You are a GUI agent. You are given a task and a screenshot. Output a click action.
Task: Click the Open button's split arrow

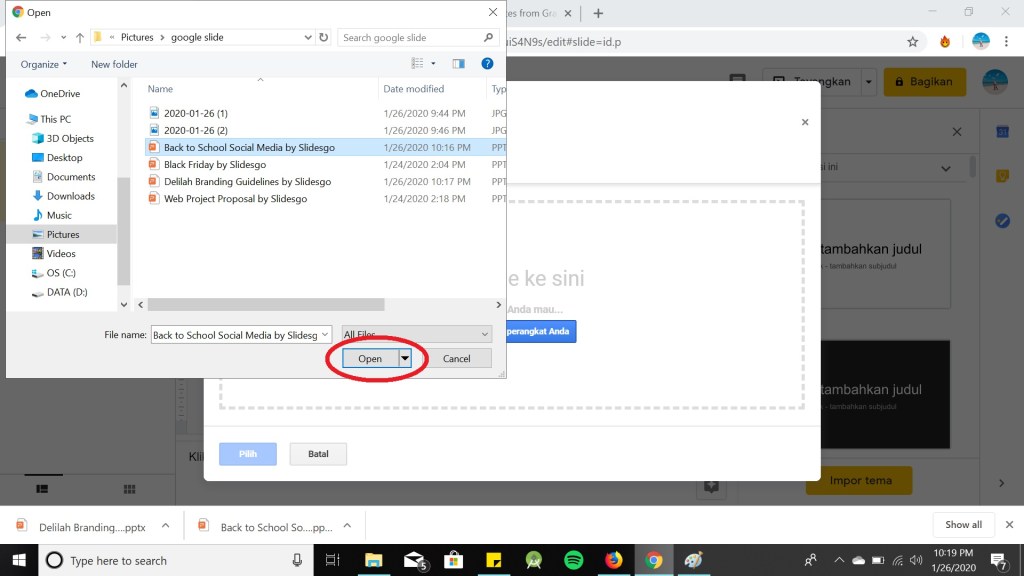tap(405, 358)
